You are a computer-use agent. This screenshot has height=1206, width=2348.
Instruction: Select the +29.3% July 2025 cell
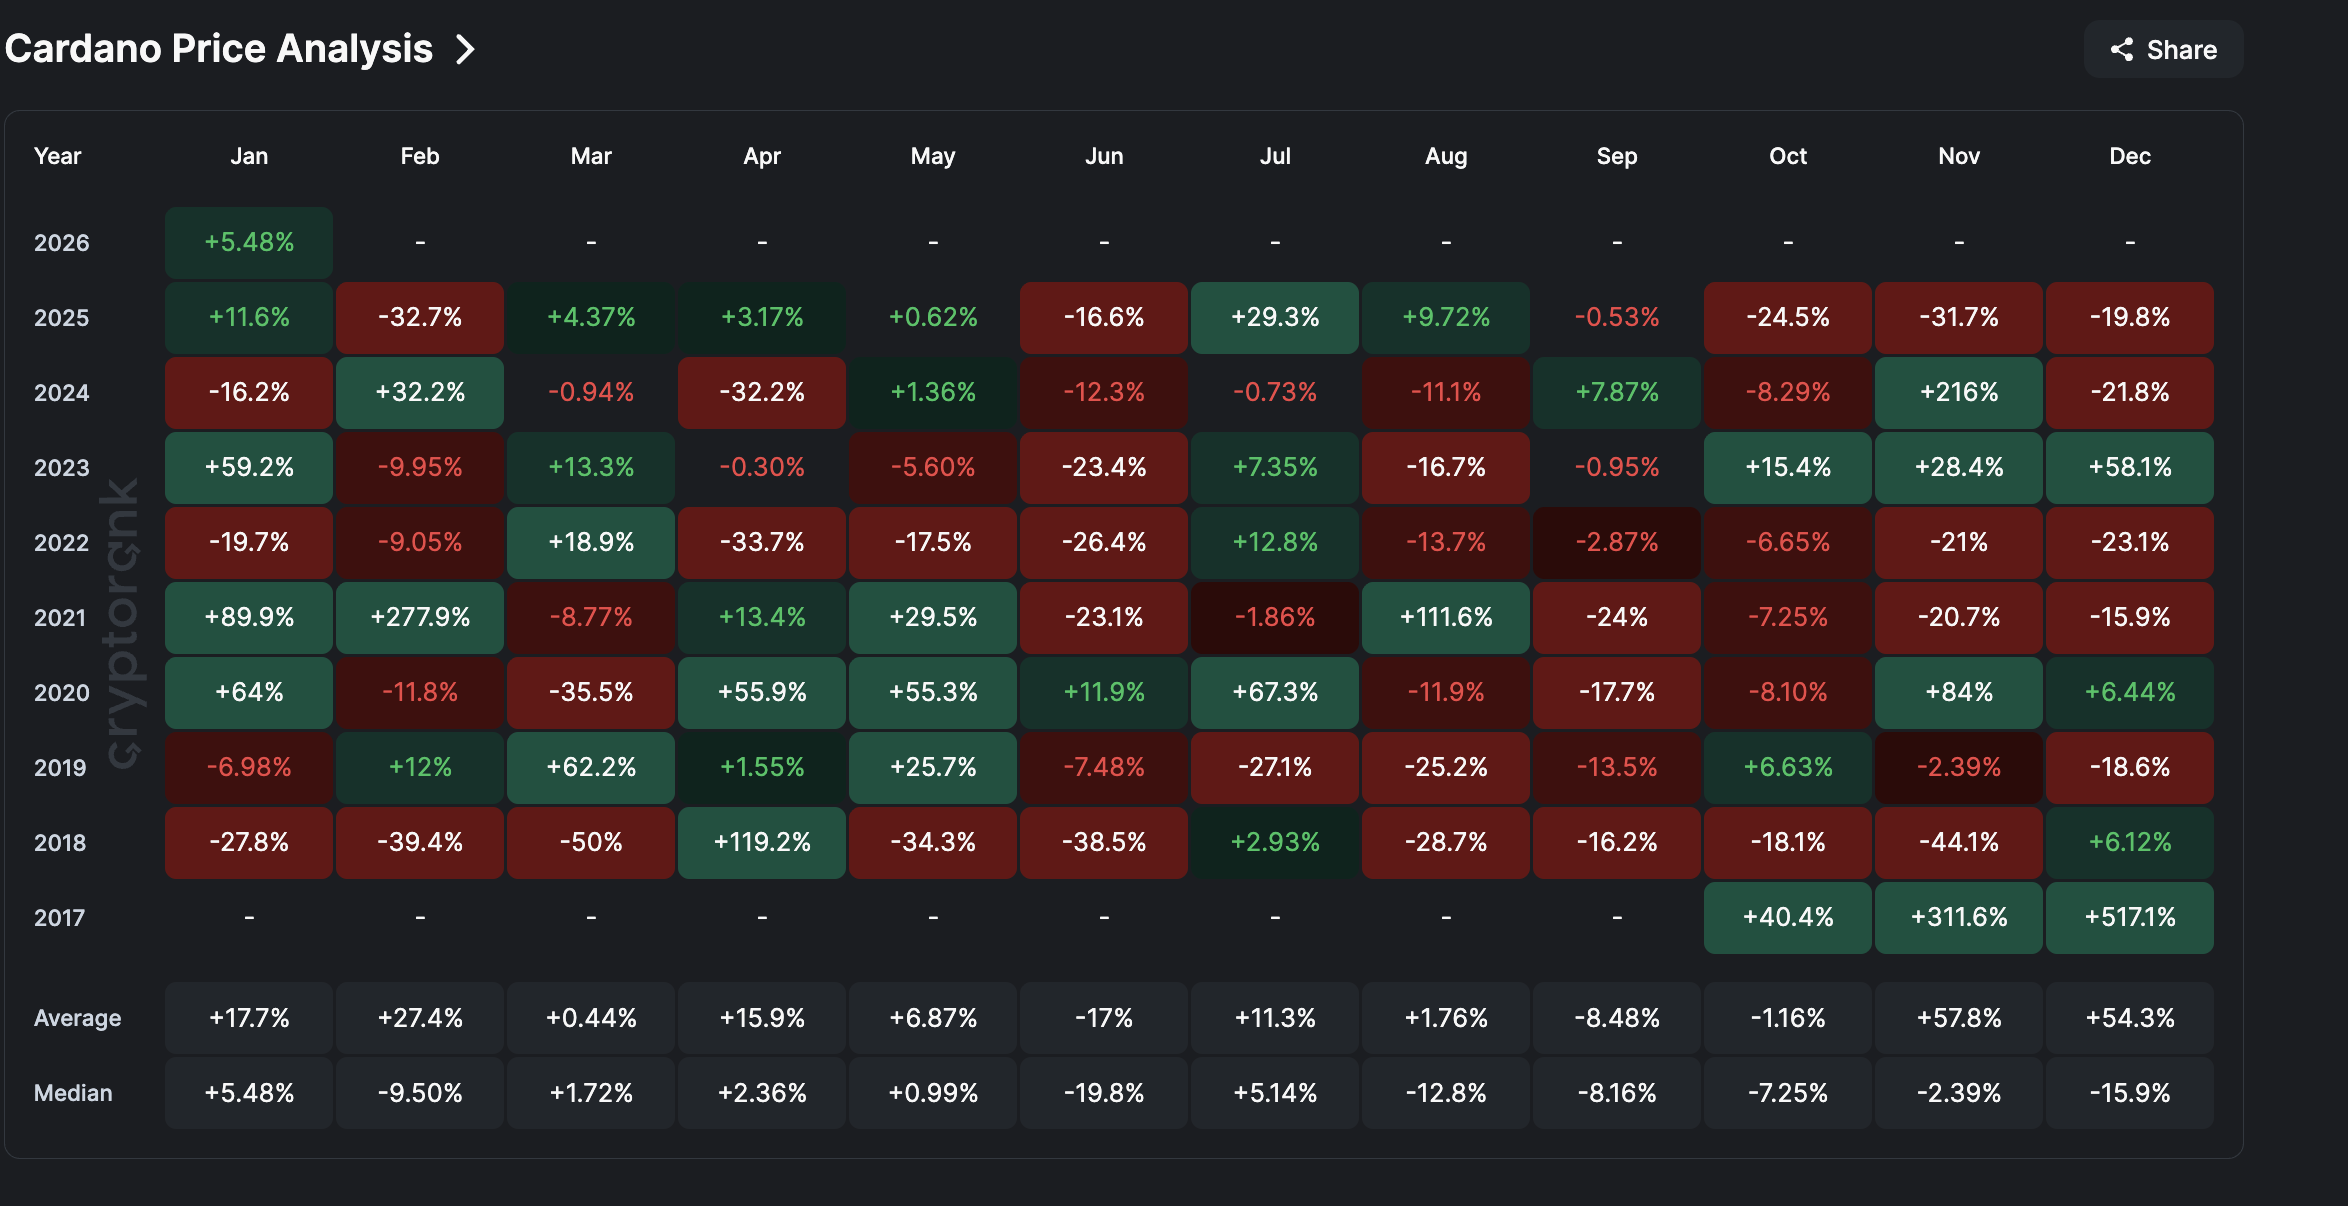[x=1274, y=317]
